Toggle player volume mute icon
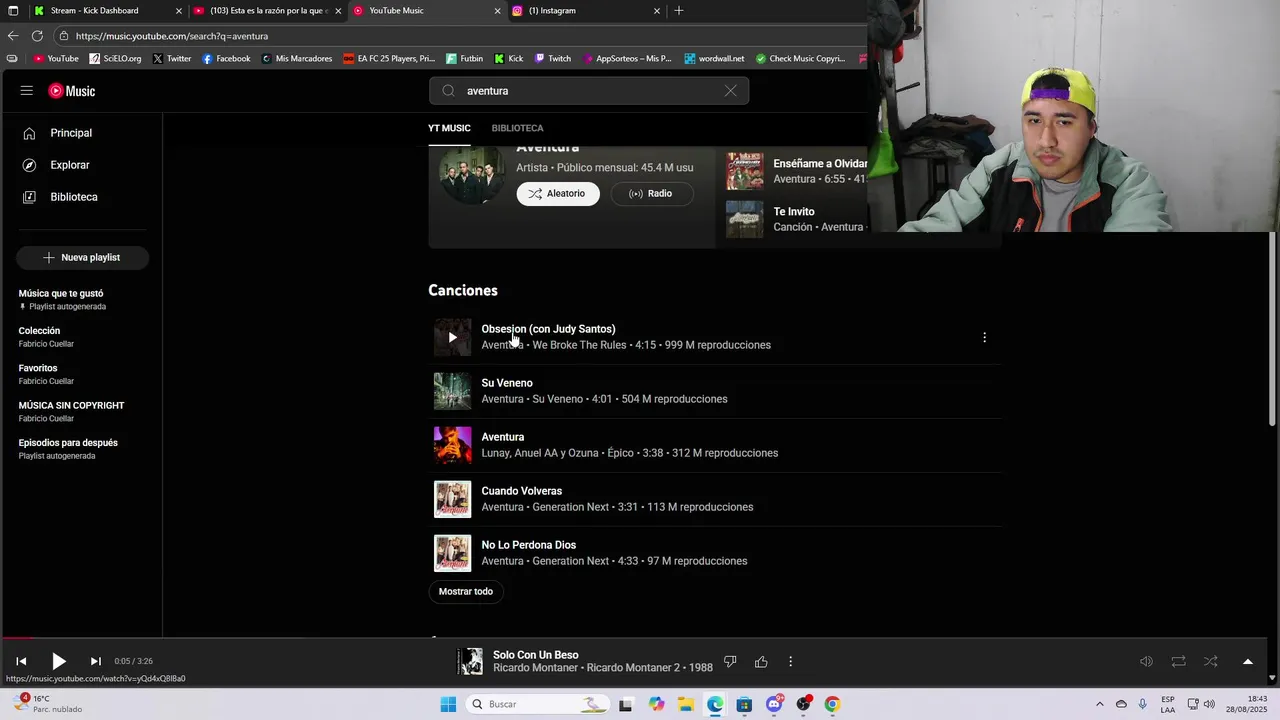Screen dimensions: 1280x720 1146,661
